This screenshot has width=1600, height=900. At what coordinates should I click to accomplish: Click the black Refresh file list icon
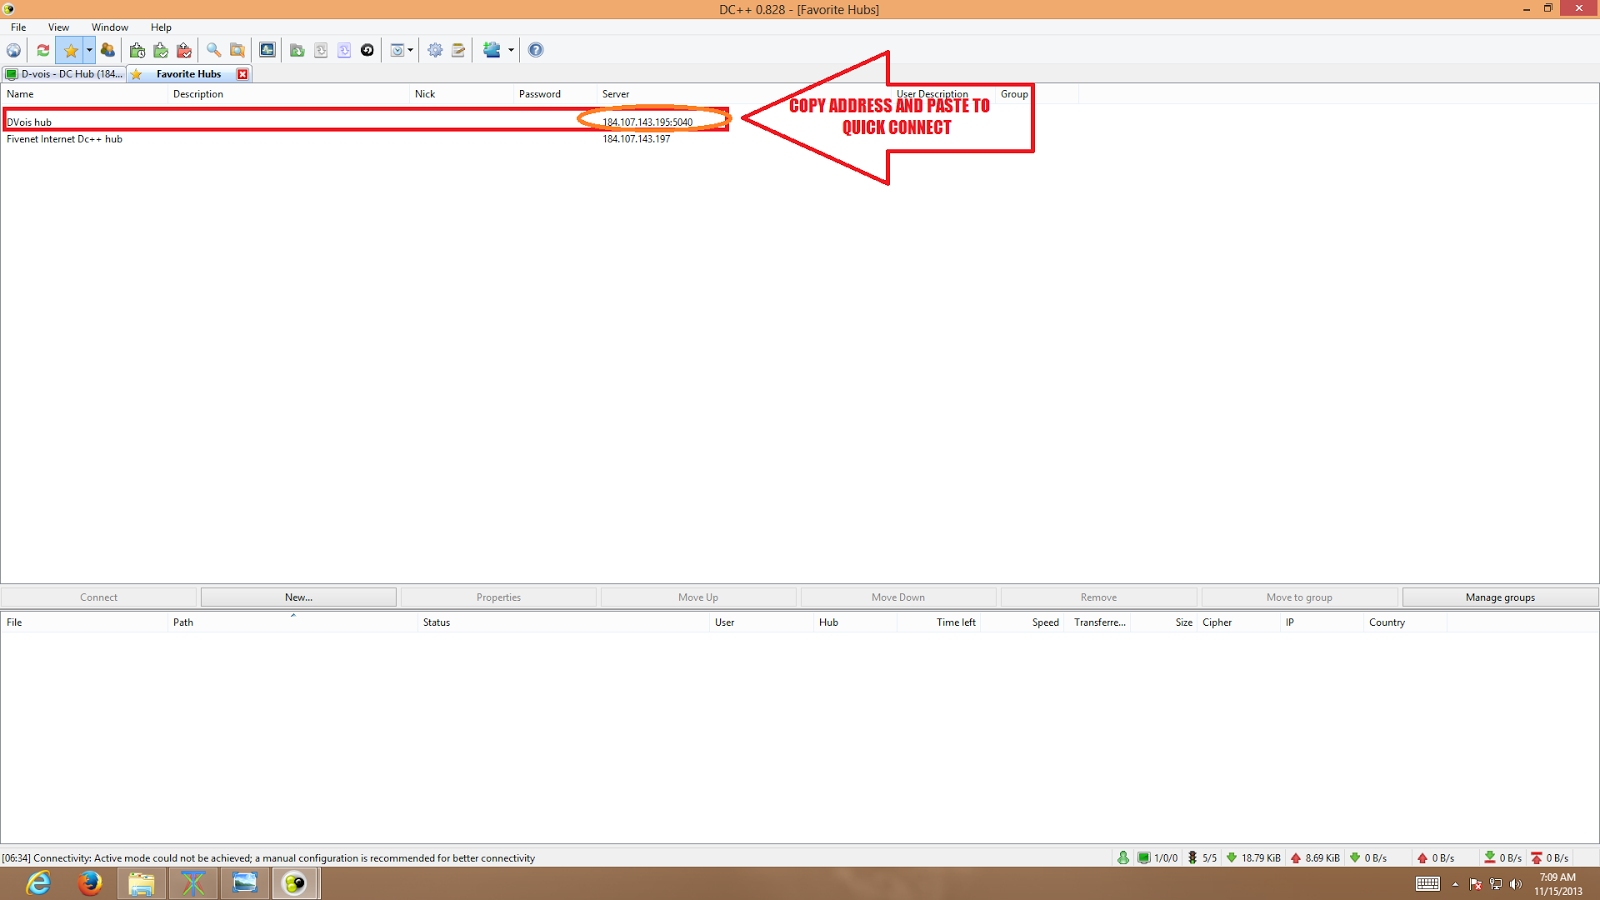(367, 50)
